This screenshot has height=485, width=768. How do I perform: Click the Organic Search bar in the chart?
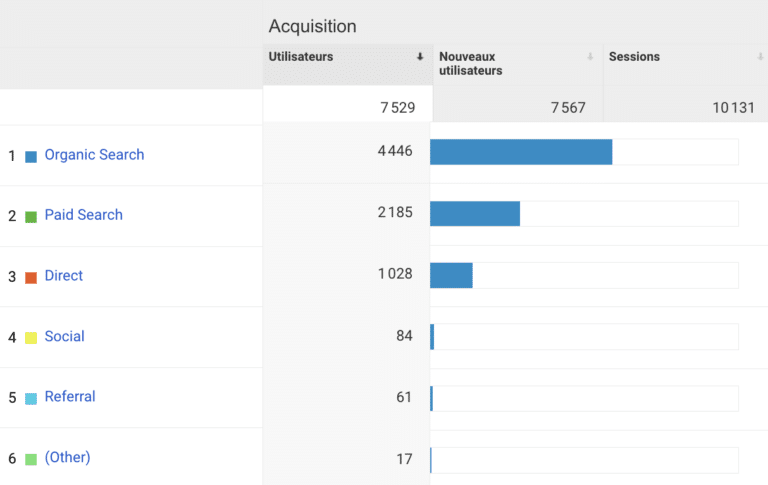click(520, 152)
